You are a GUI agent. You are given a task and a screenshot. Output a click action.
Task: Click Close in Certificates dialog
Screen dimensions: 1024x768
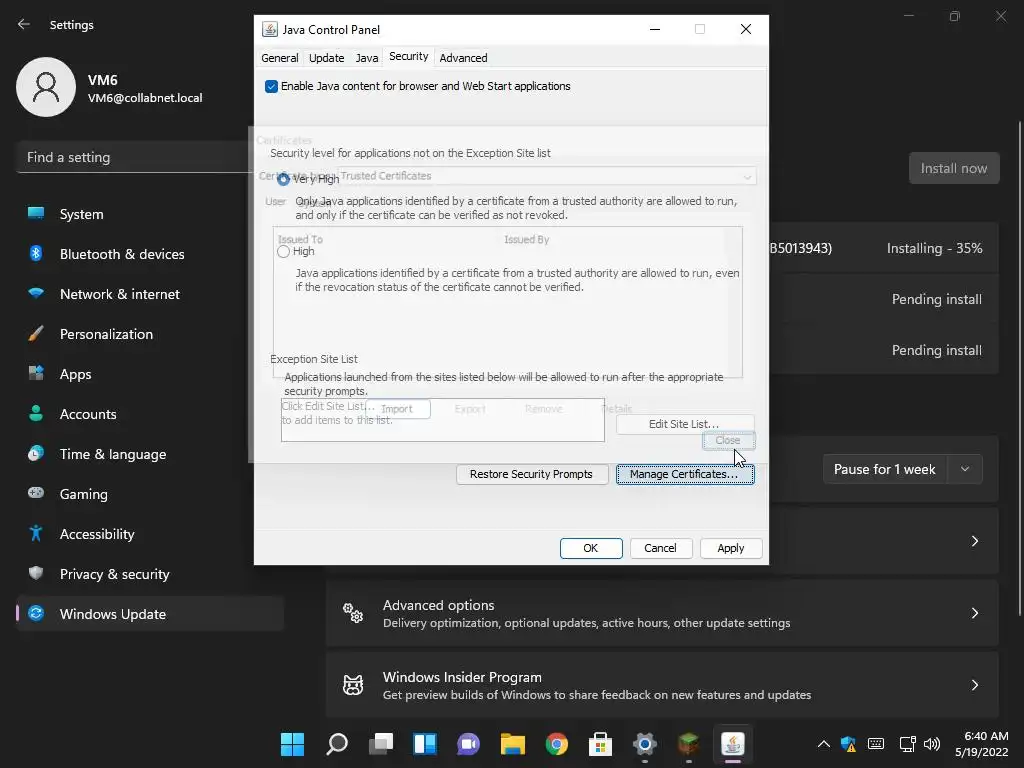728,441
